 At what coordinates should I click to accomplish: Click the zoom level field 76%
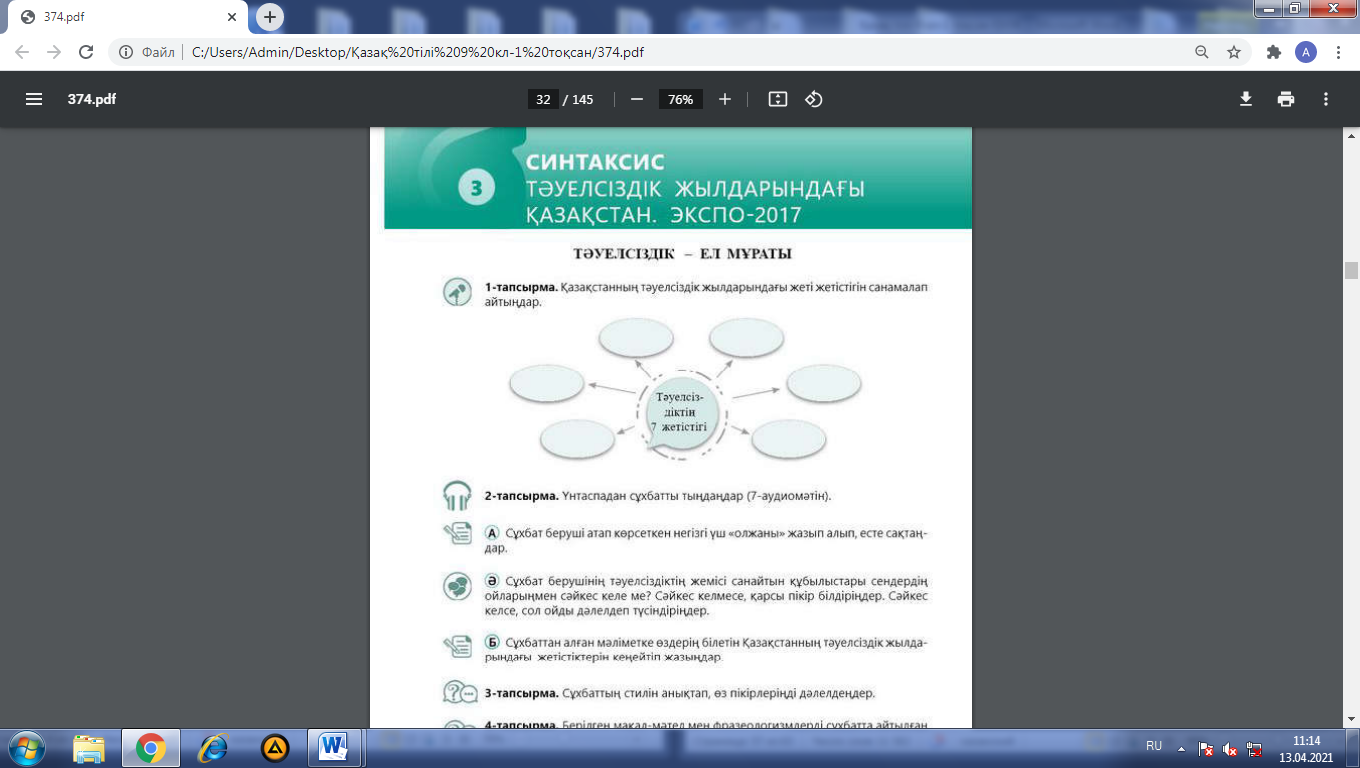tap(680, 99)
